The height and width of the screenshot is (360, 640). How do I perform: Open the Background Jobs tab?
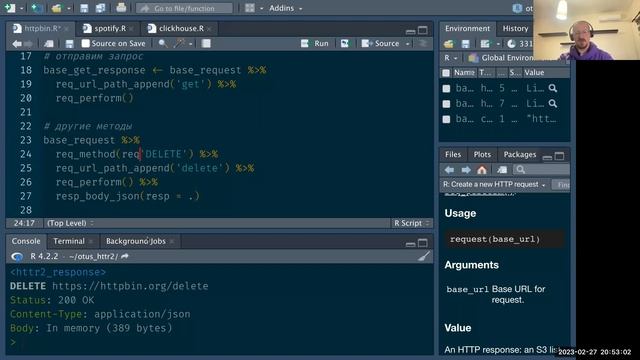pyautogui.click(x=136, y=241)
